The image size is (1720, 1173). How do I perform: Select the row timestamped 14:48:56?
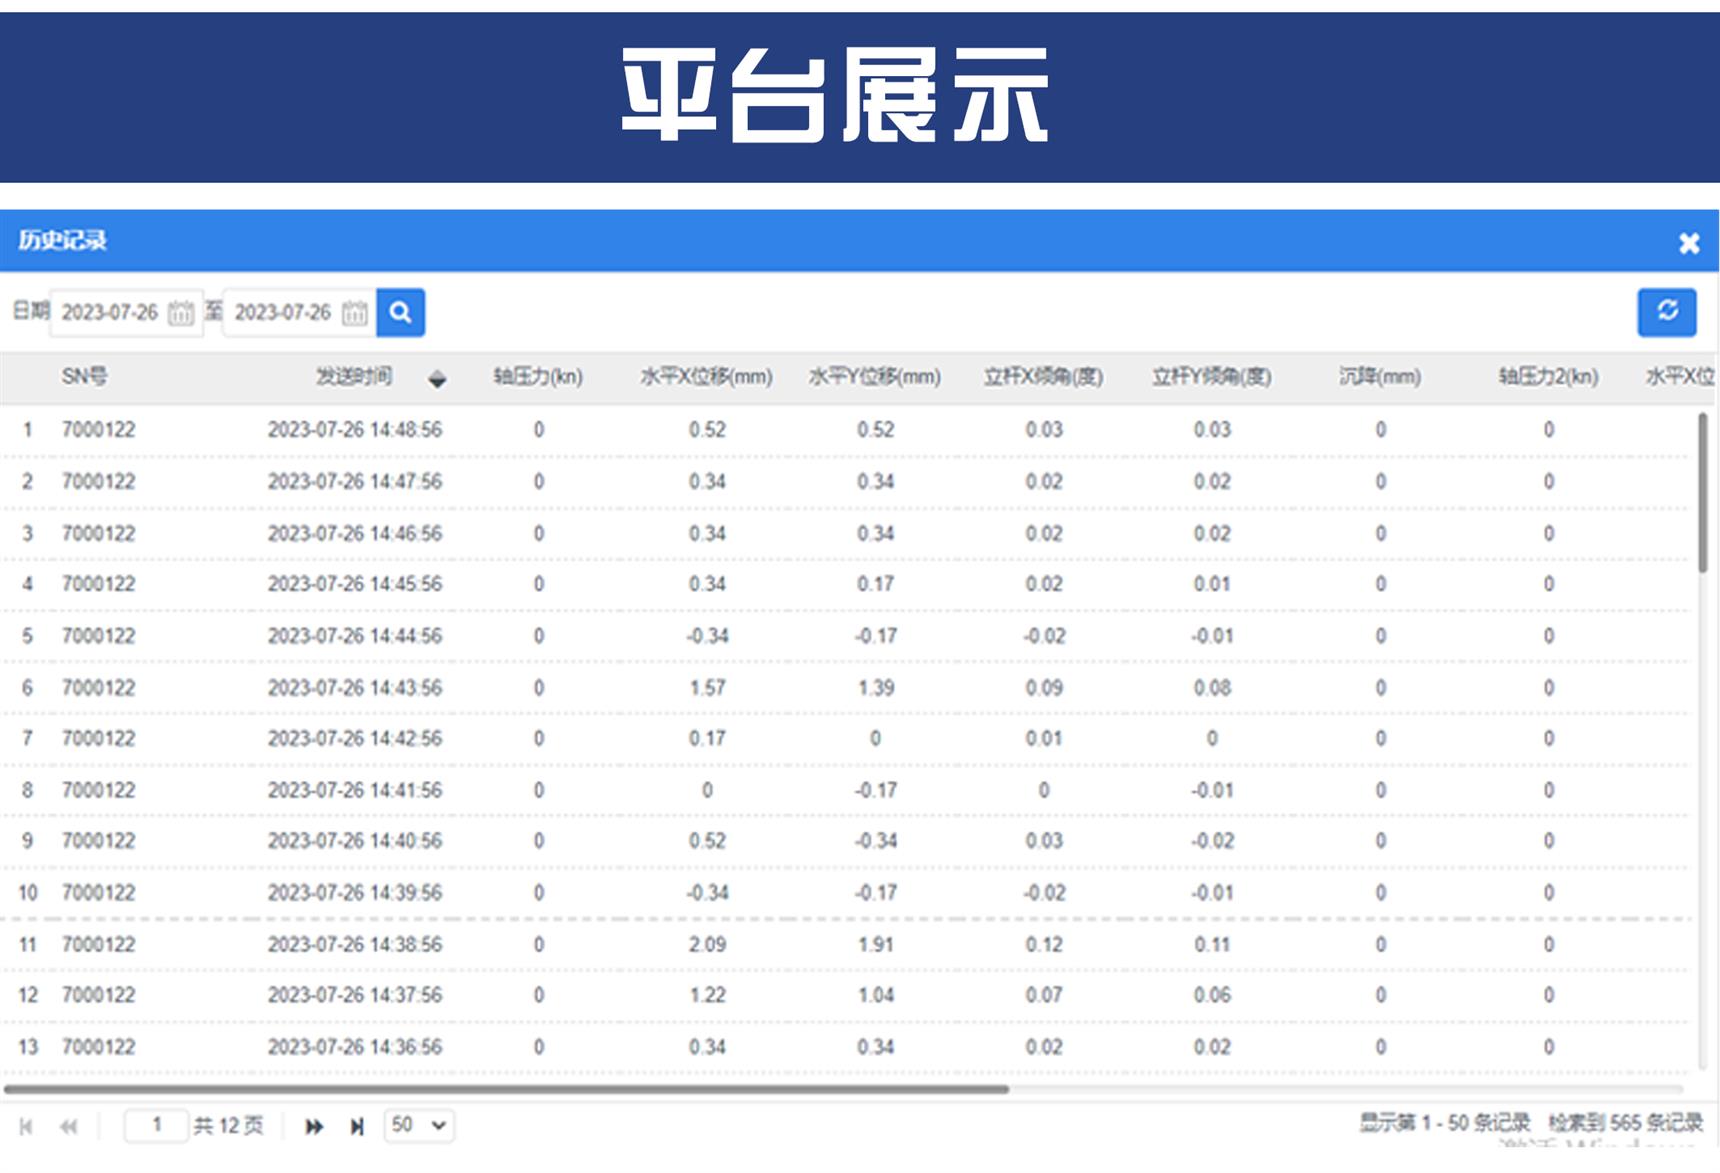(845, 430)
